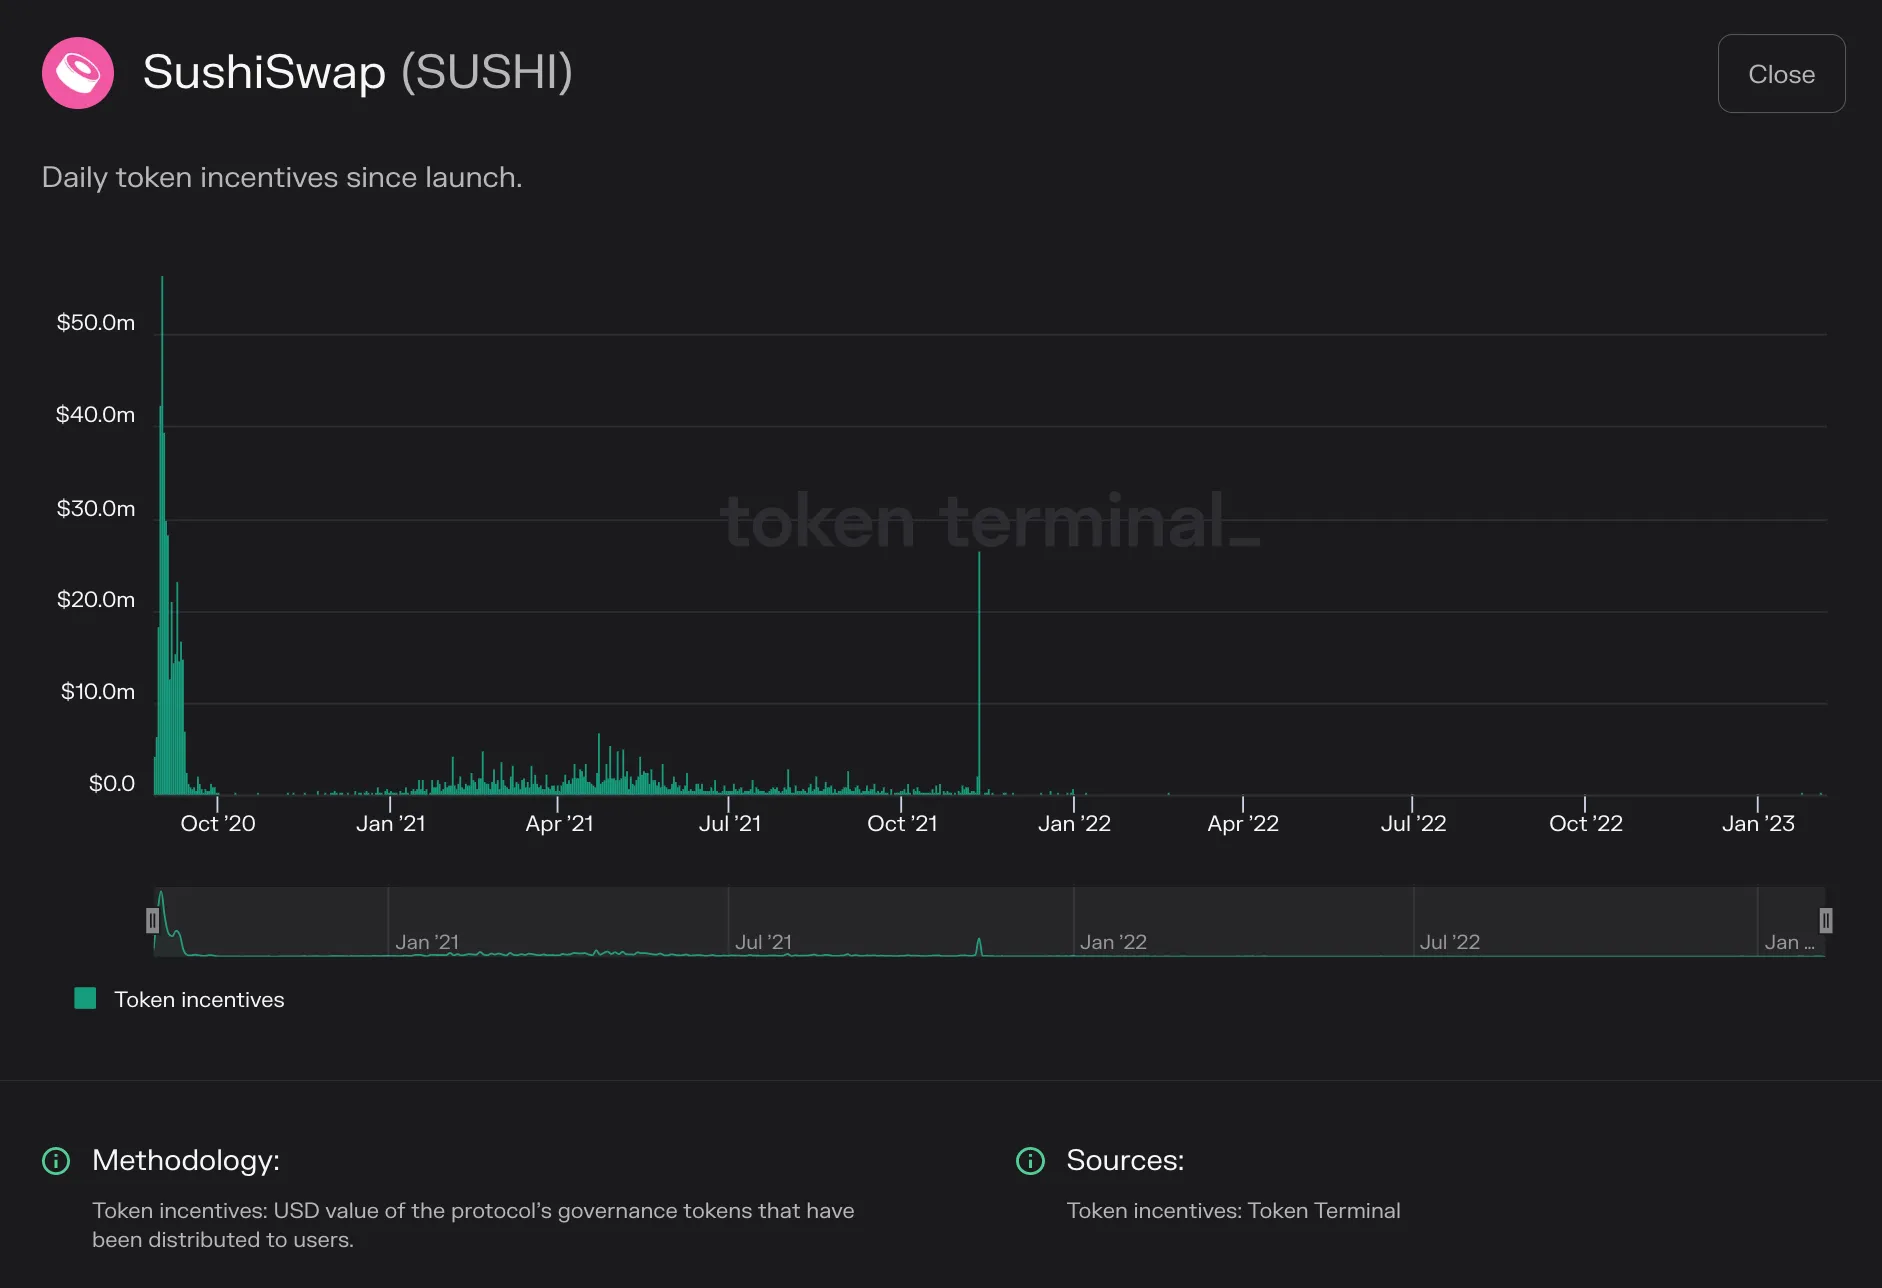Viewport: 1882px width, 1288px height.
Task: Click 'Token incentives: Token Terminal' source text
Action: click(1233, 1211)
